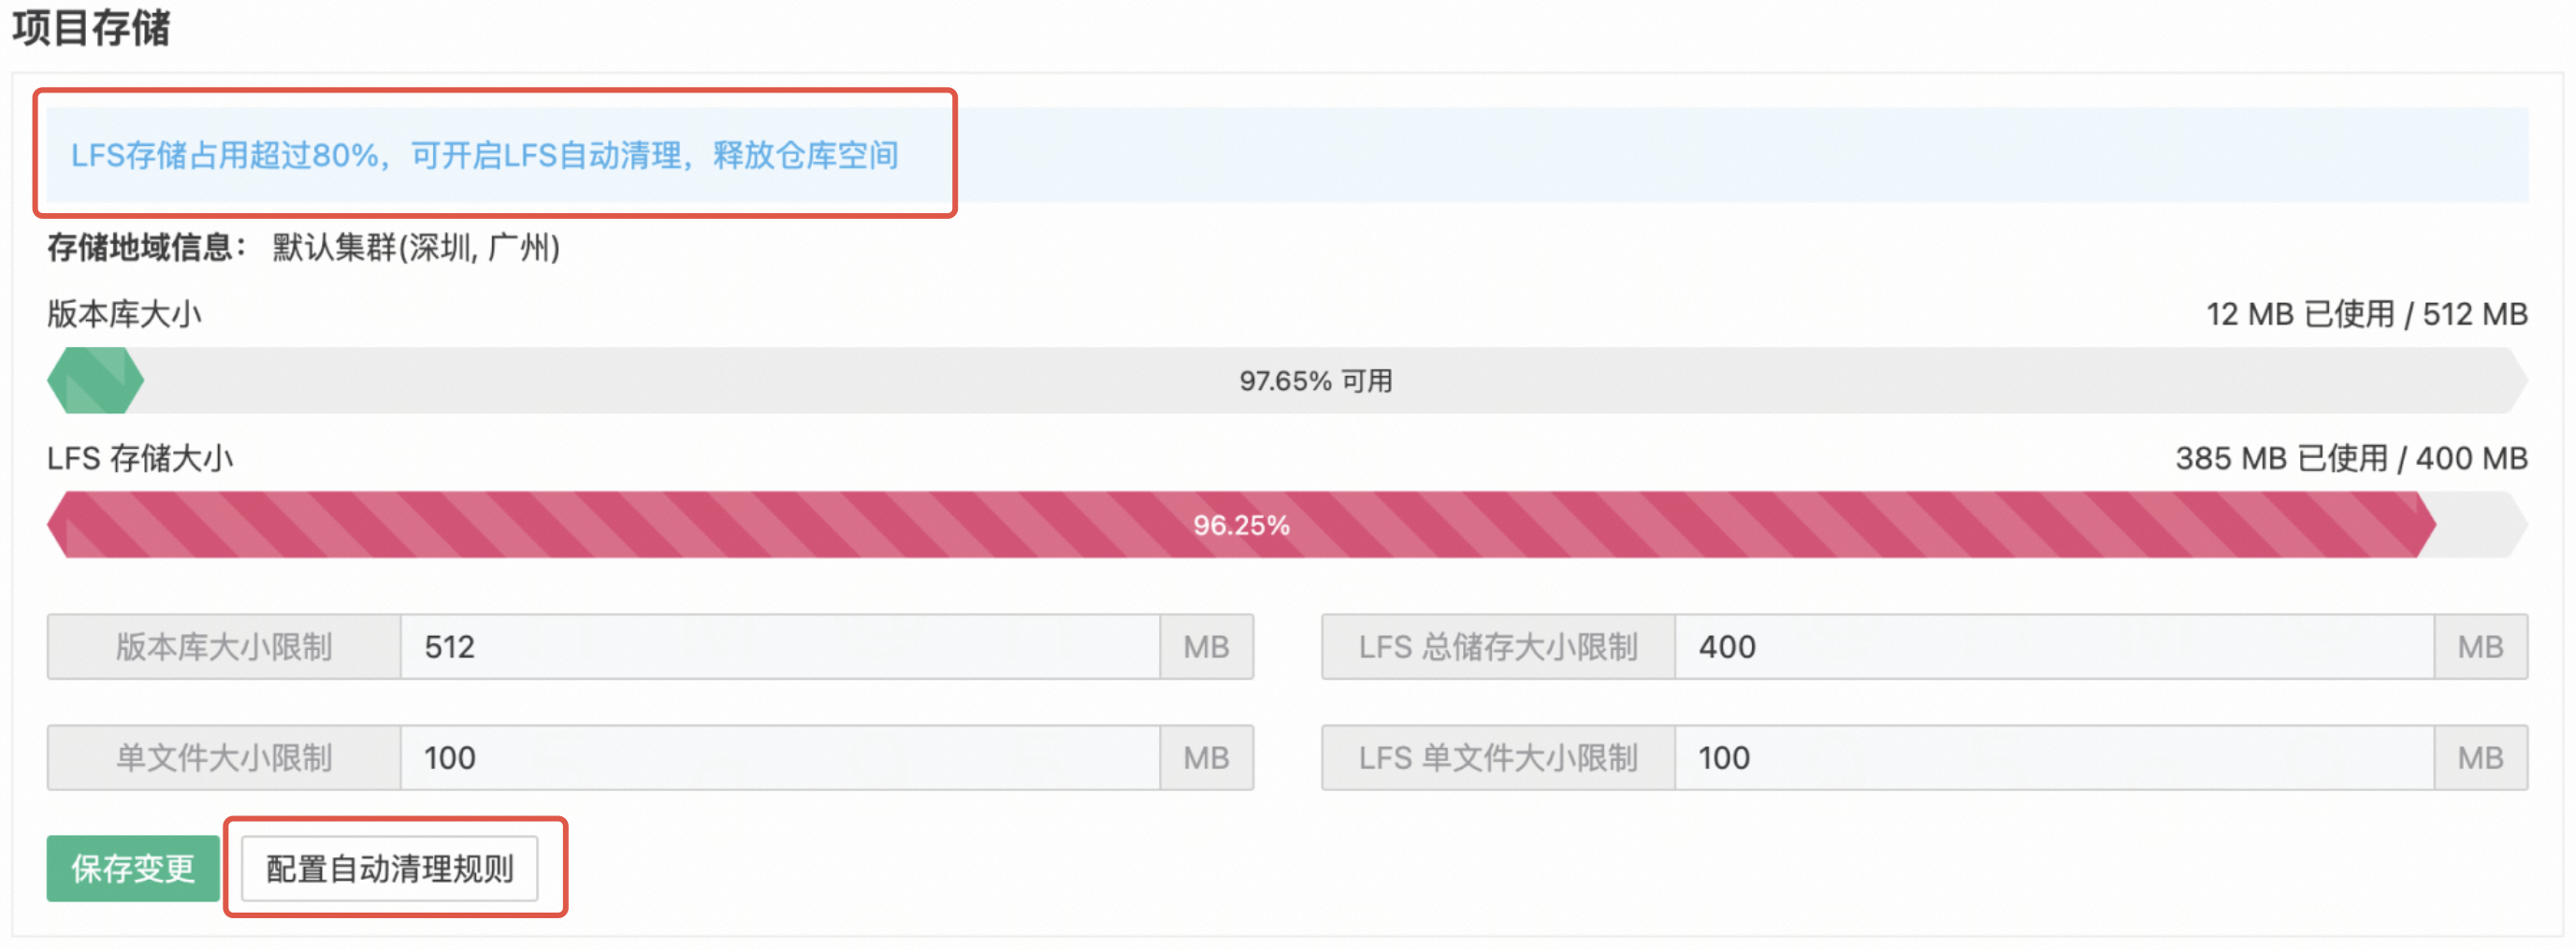
Task: Click the 97.65% 可用 repository usage bar
Action: click(x=1315, y=381)
